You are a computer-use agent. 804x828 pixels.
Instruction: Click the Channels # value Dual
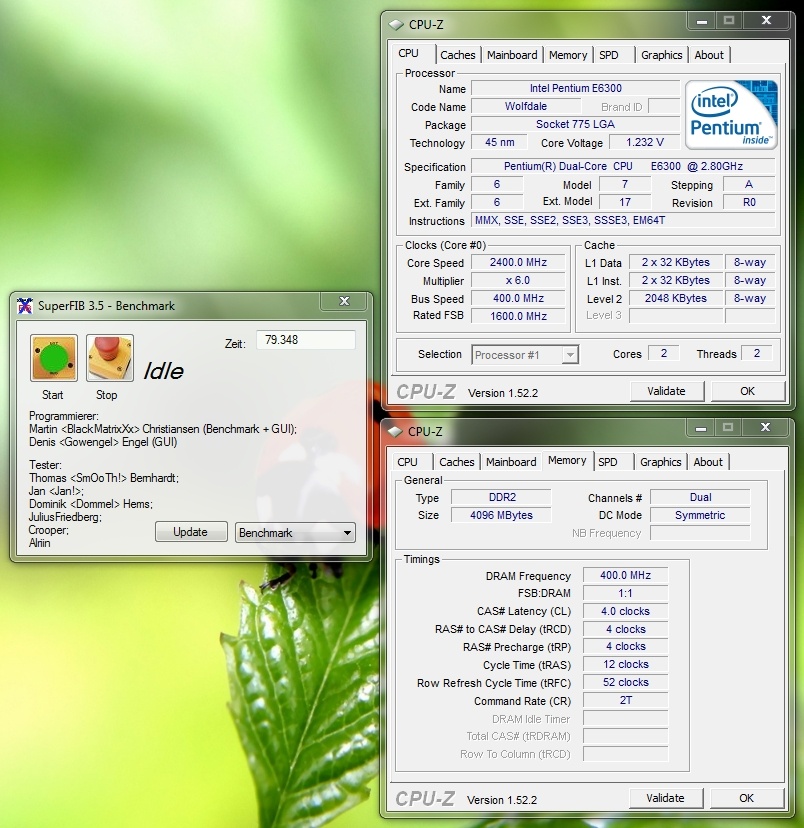pos(700,497)
